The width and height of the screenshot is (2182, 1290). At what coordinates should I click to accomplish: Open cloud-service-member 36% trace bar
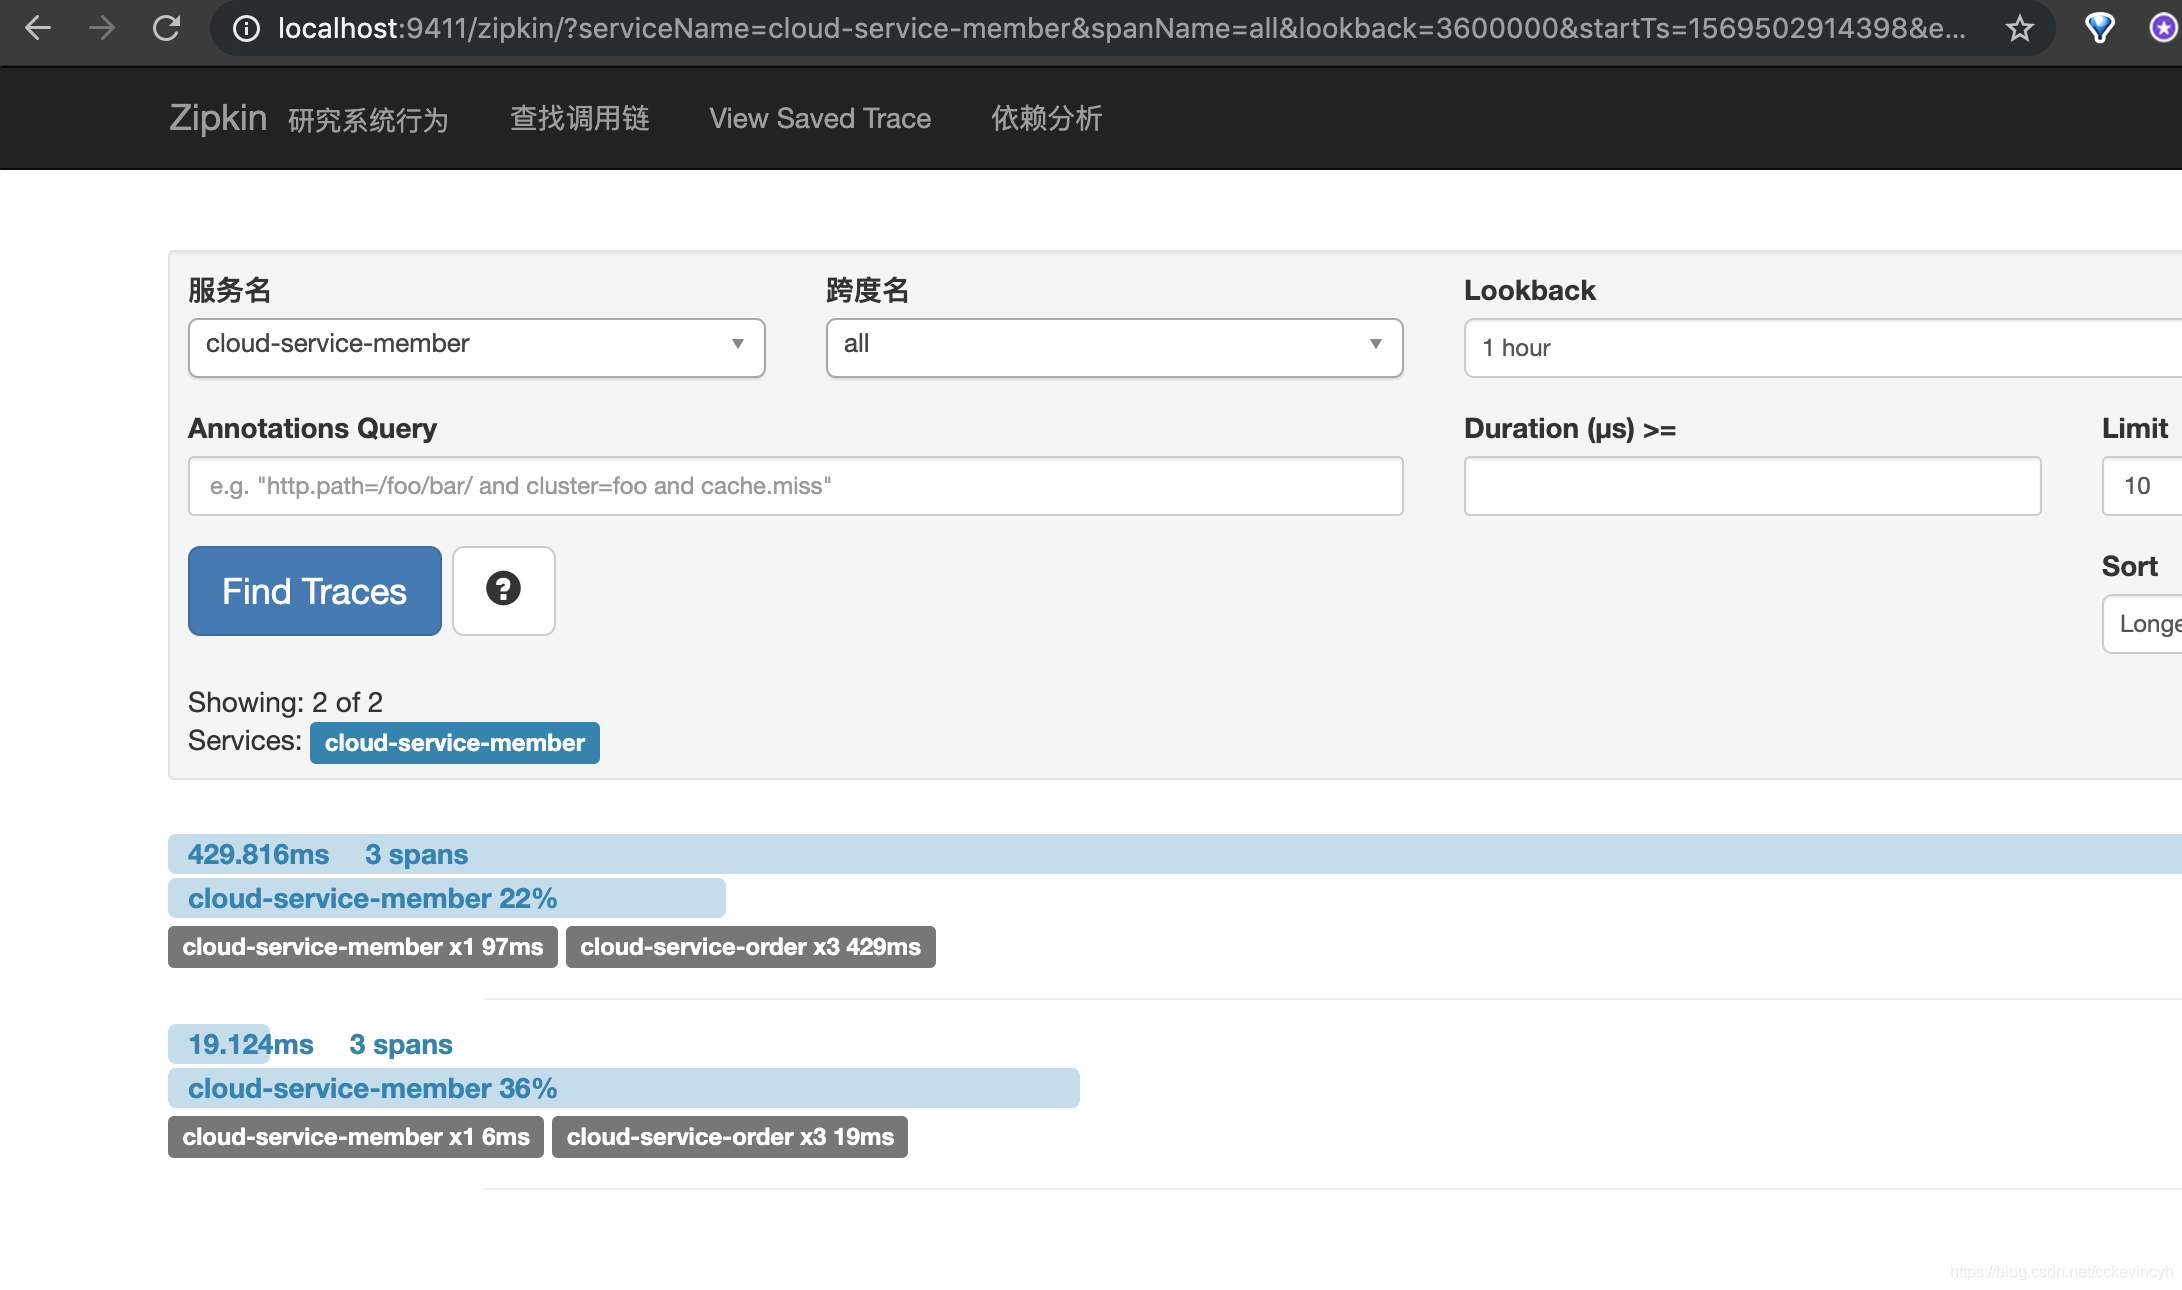(623, 1088)
